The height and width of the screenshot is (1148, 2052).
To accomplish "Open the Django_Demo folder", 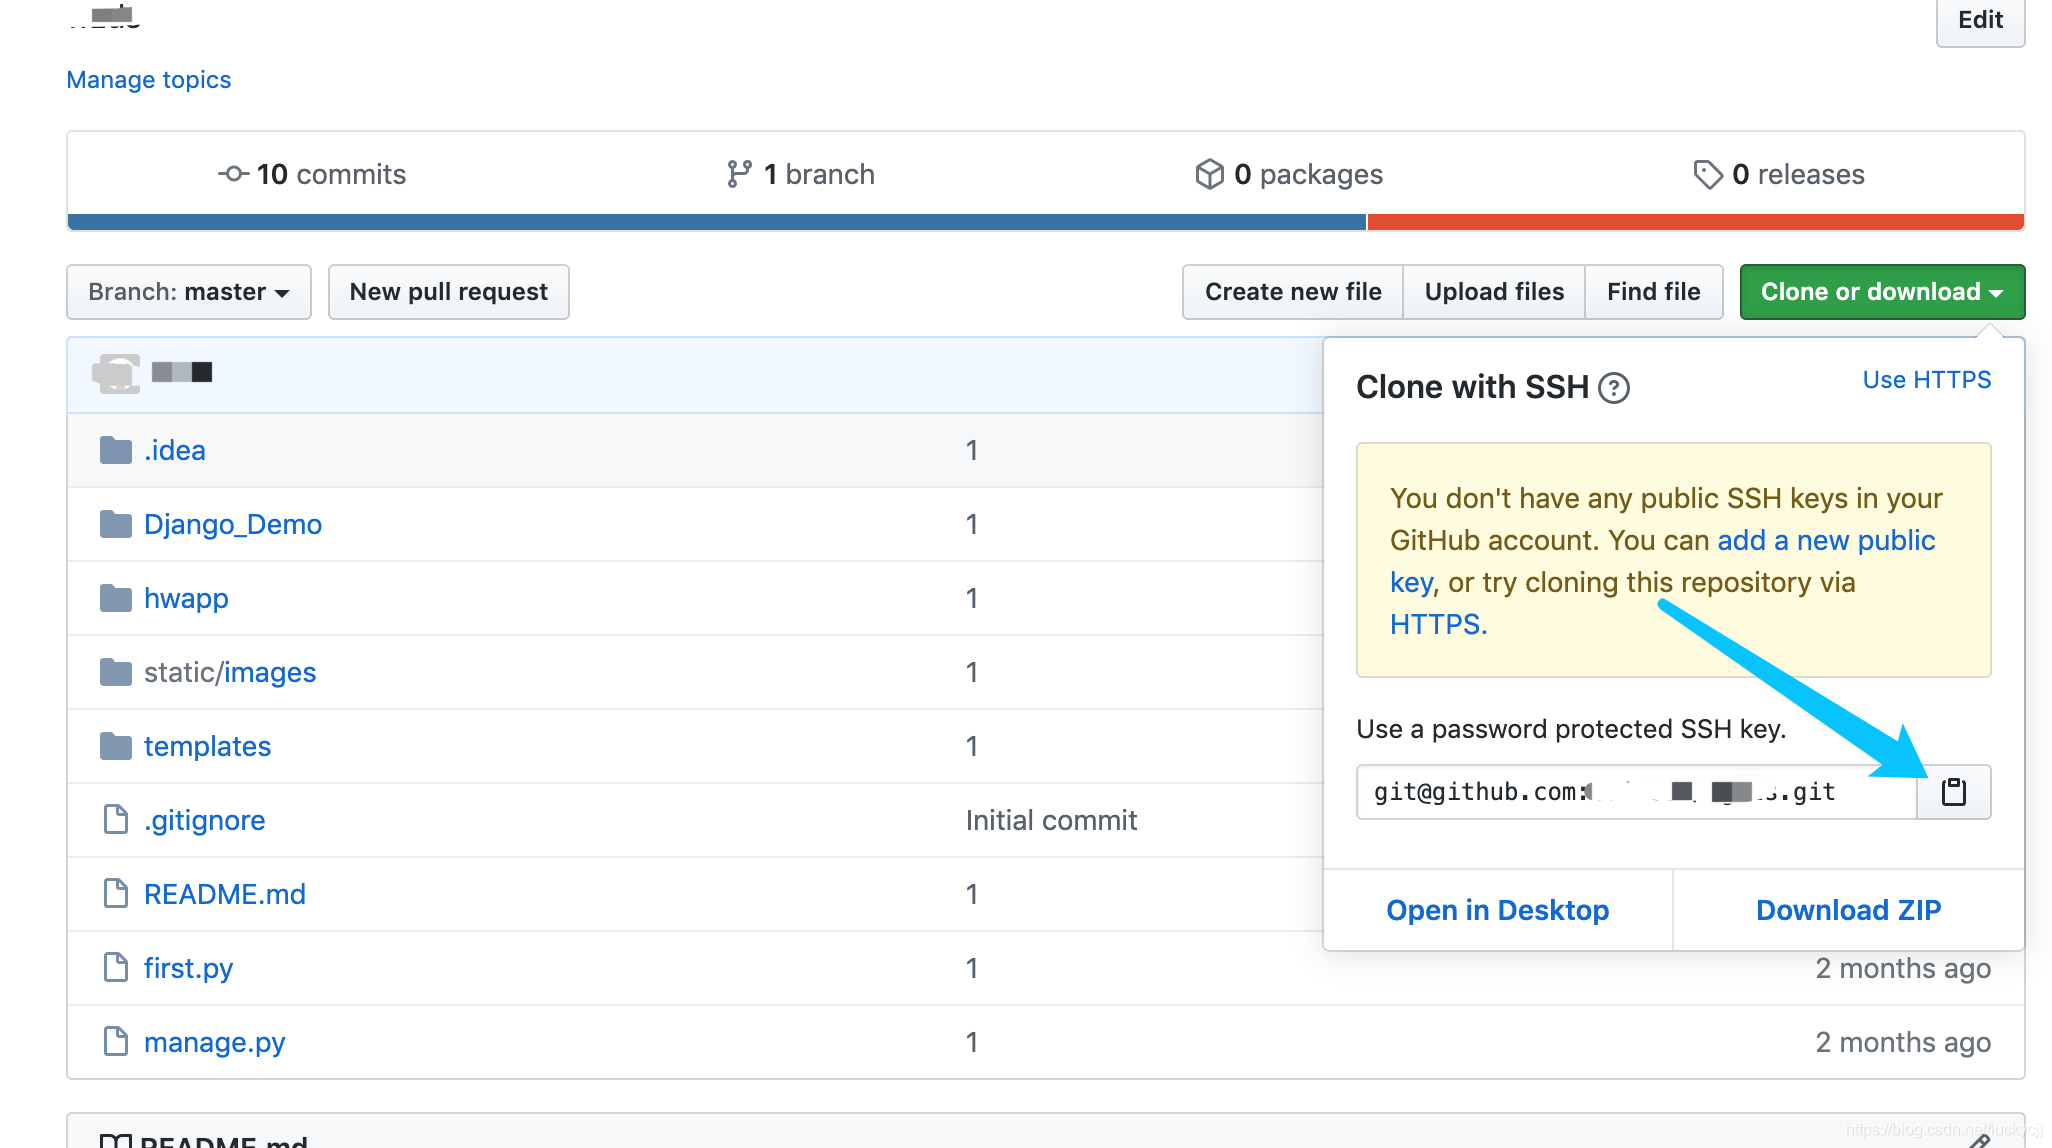I will (232, 524).
